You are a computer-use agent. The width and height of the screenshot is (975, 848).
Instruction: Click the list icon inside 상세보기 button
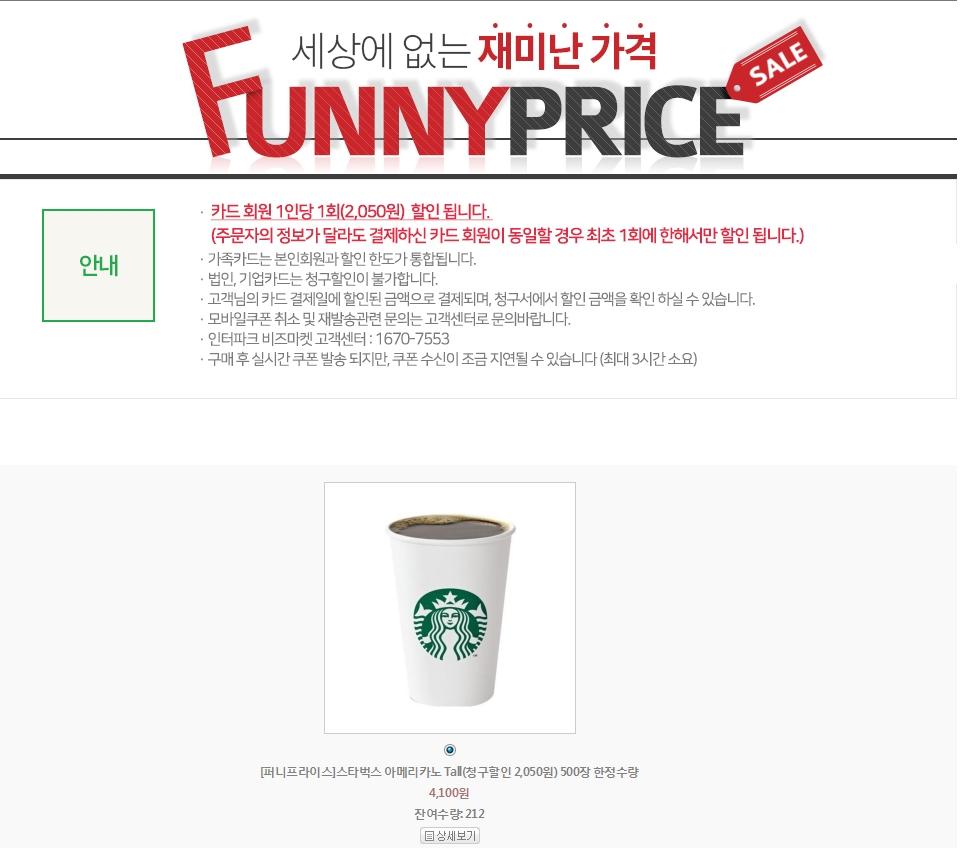(429, 836)
